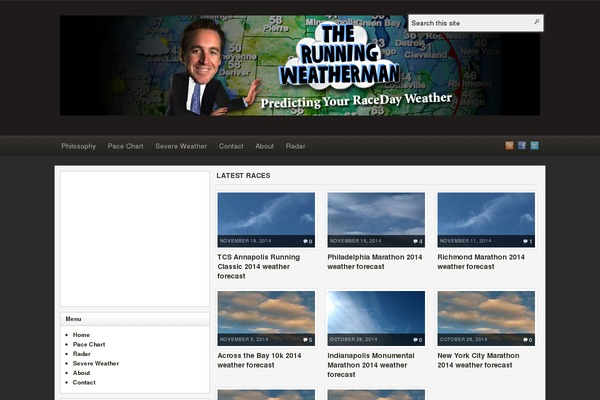The height and width of the screenshot is (400, 600).
Task: Click Pace Chart in the sidebar Menu
Action: click(x=89, y=344)
